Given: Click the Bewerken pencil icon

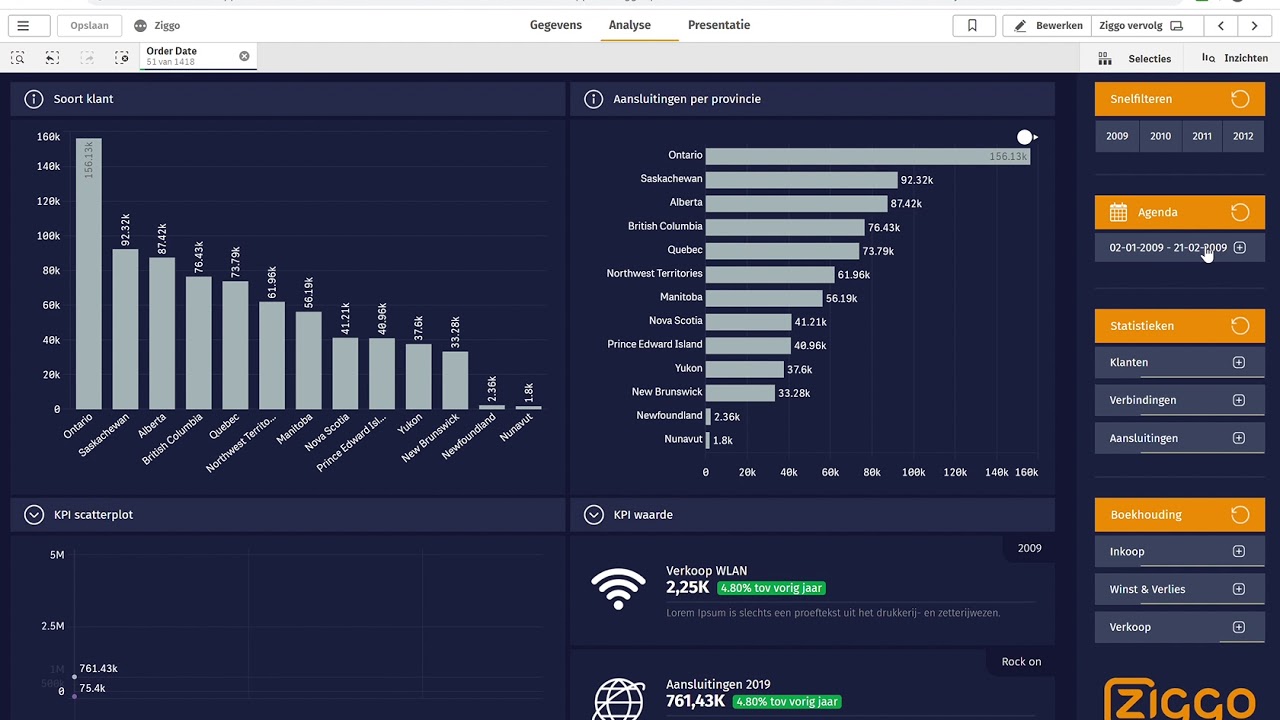Looking at the screenshot, I should [x=1020, y=26].
